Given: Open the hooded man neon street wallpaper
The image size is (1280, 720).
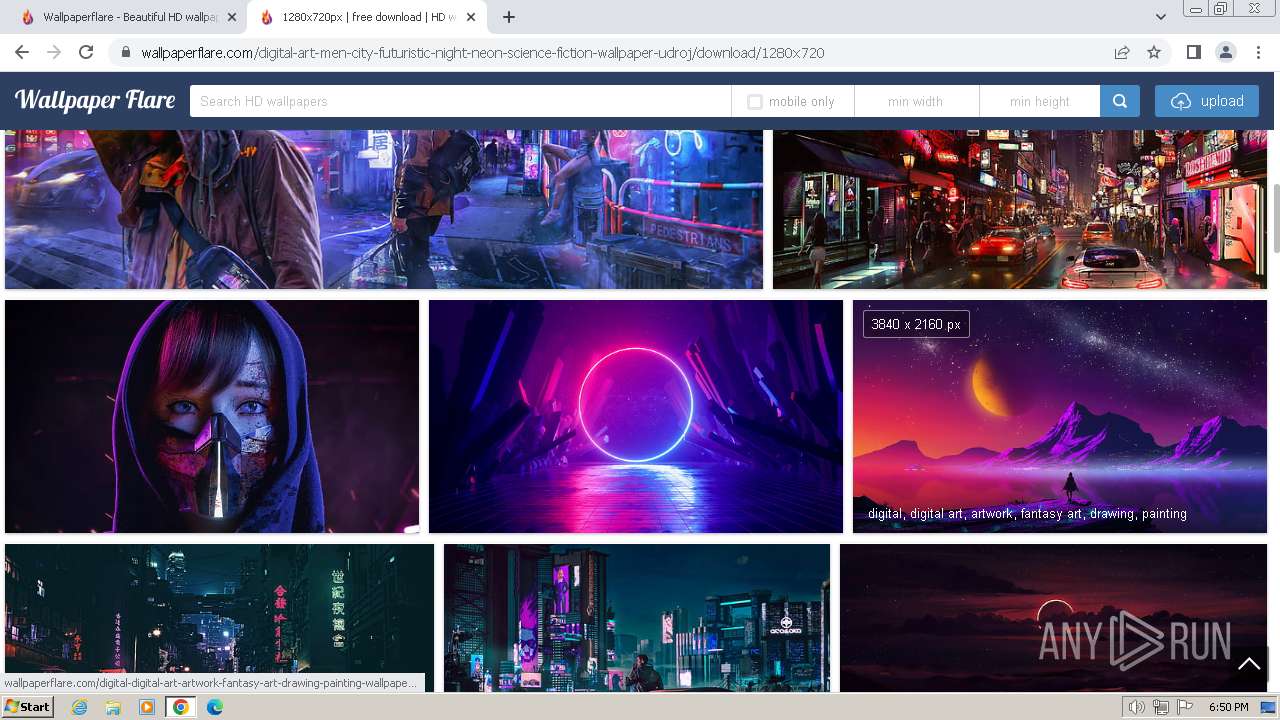Looking at the screenshot, I should 384,209.
